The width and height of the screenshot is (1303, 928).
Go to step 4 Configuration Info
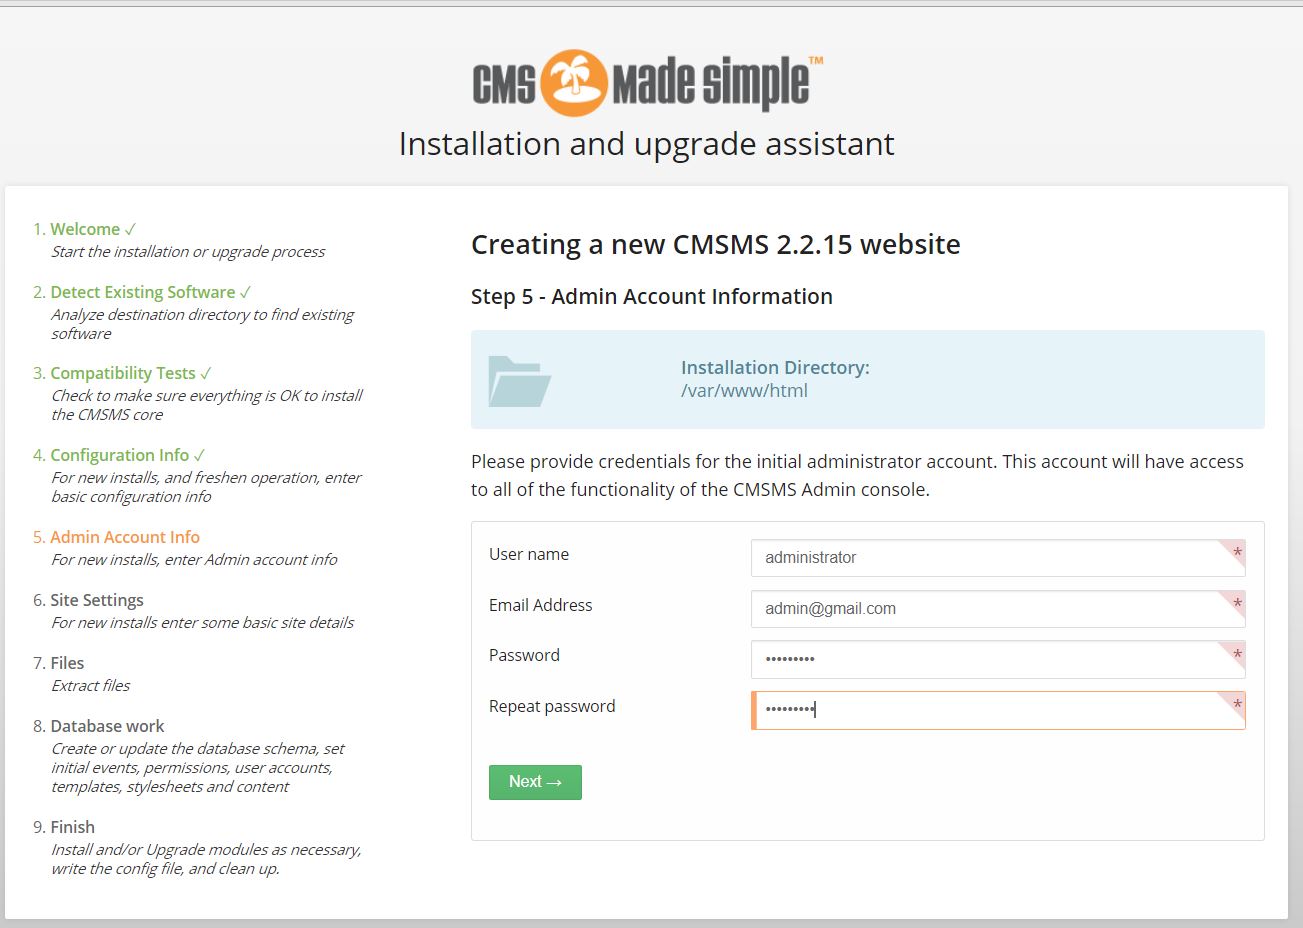tap(119, 455)
